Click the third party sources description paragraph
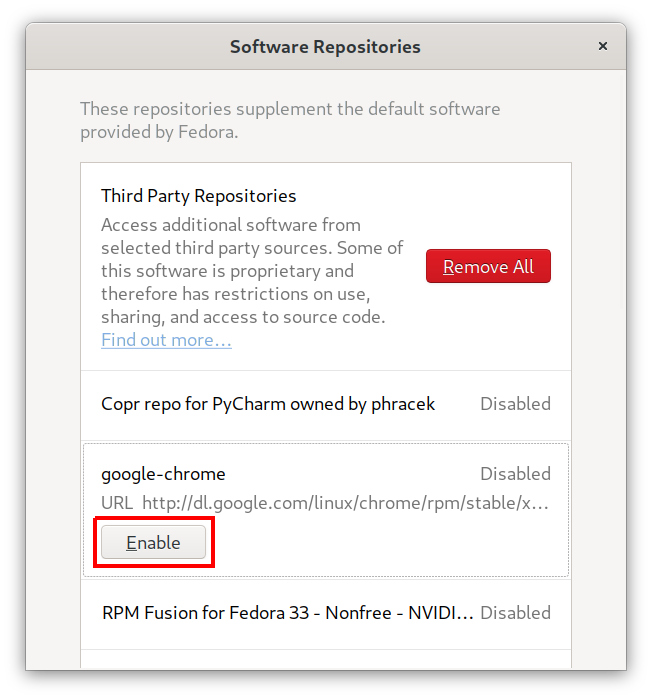This screenshot has width=652, height=699. 252,270
